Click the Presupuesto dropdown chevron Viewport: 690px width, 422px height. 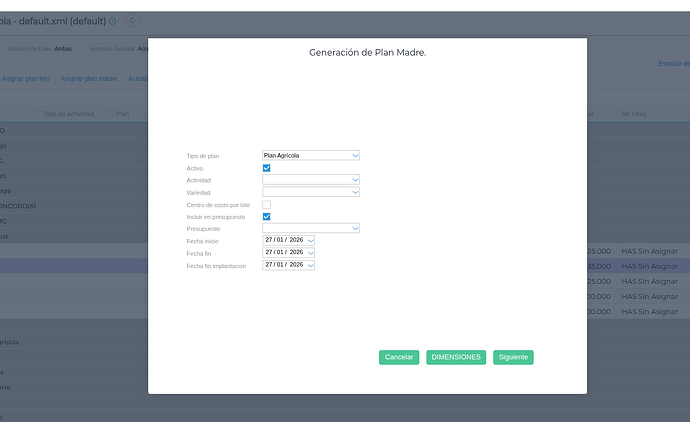click(355, 228)
